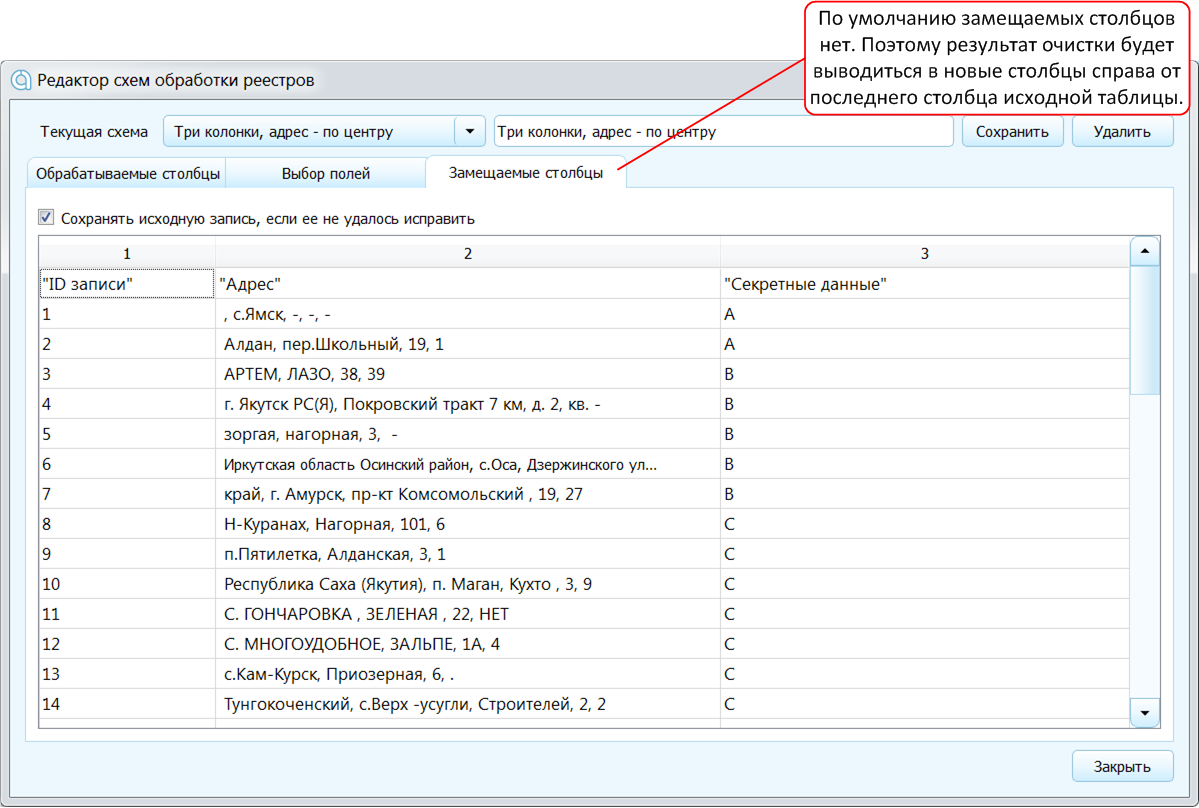
Task: Click the "ID записи" cell
Action: pyautogui.click(x=127, y=284)
